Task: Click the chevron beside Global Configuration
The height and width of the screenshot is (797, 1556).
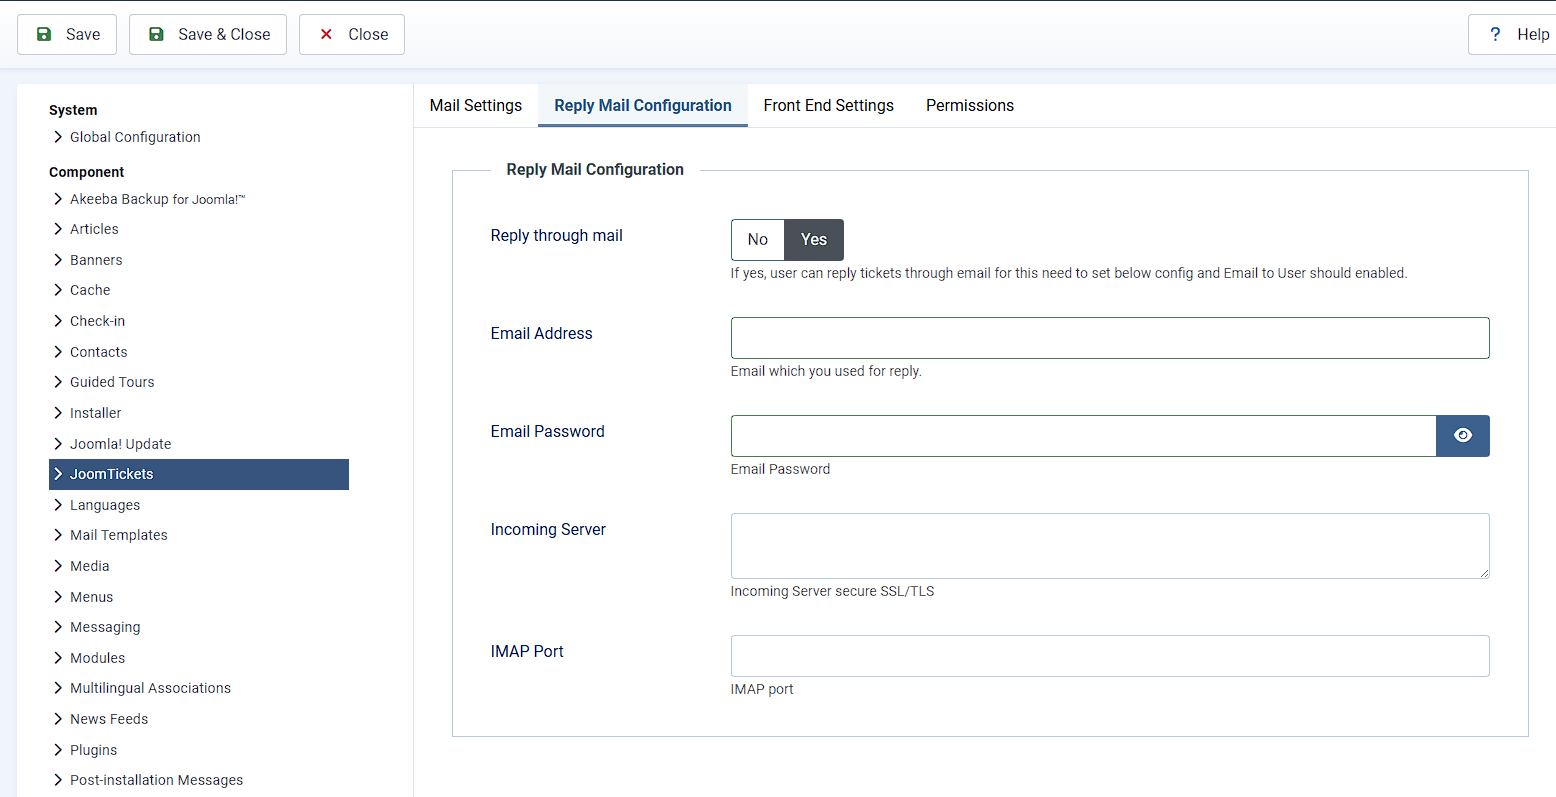Action: [x=58, y=137]
